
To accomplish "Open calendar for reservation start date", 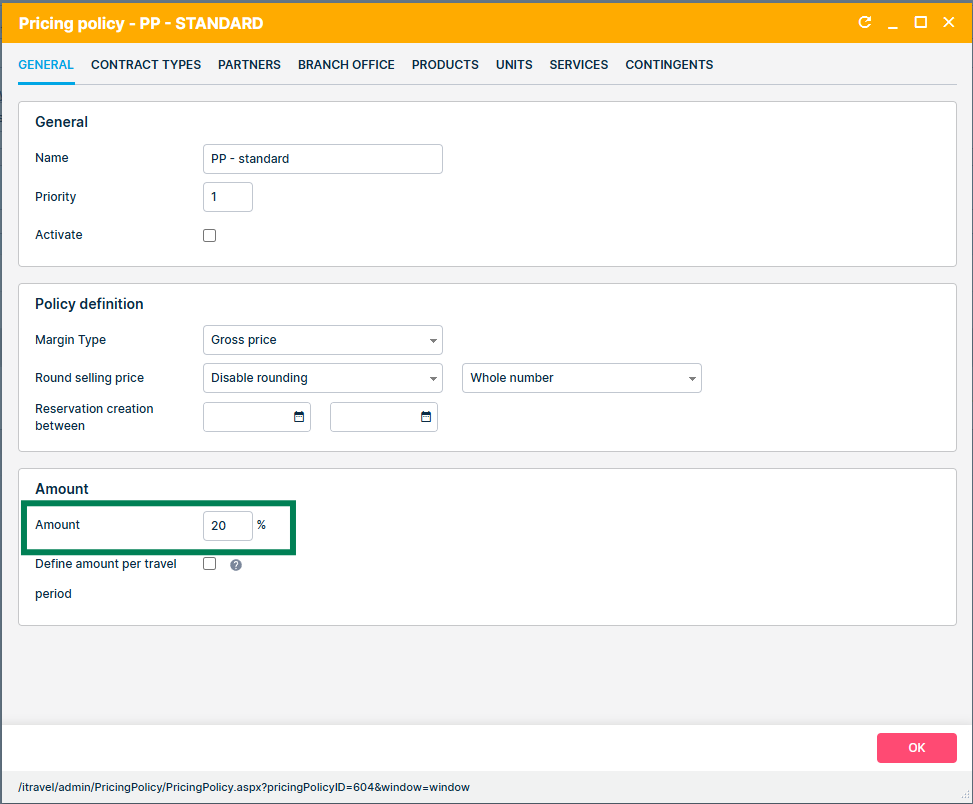I will pos(298,417).
